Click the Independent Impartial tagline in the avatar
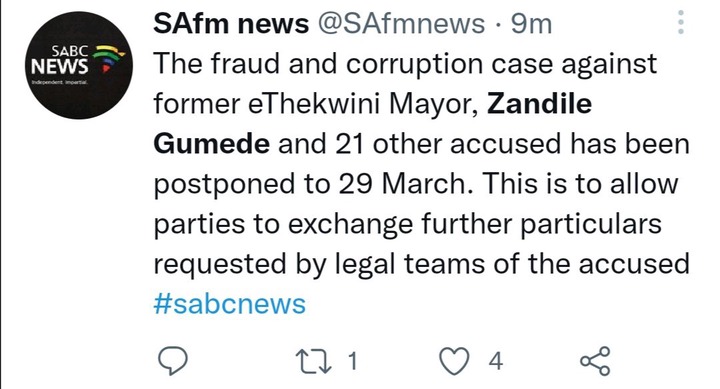This screenshot has height=389, width=720. (x=59, y=83)
